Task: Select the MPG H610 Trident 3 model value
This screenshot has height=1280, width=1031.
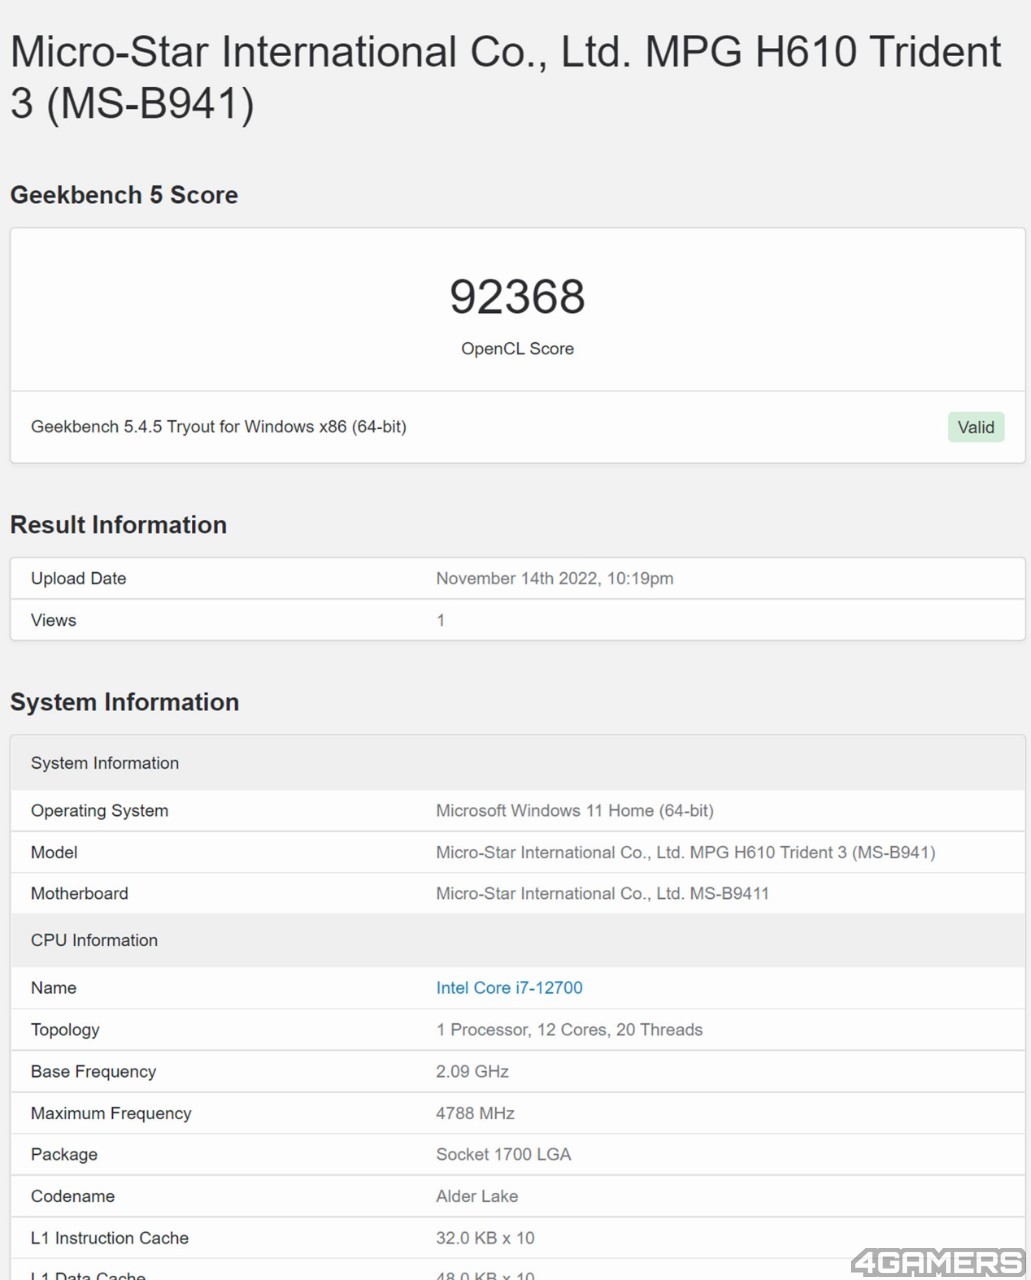Action: click(686, 853)
